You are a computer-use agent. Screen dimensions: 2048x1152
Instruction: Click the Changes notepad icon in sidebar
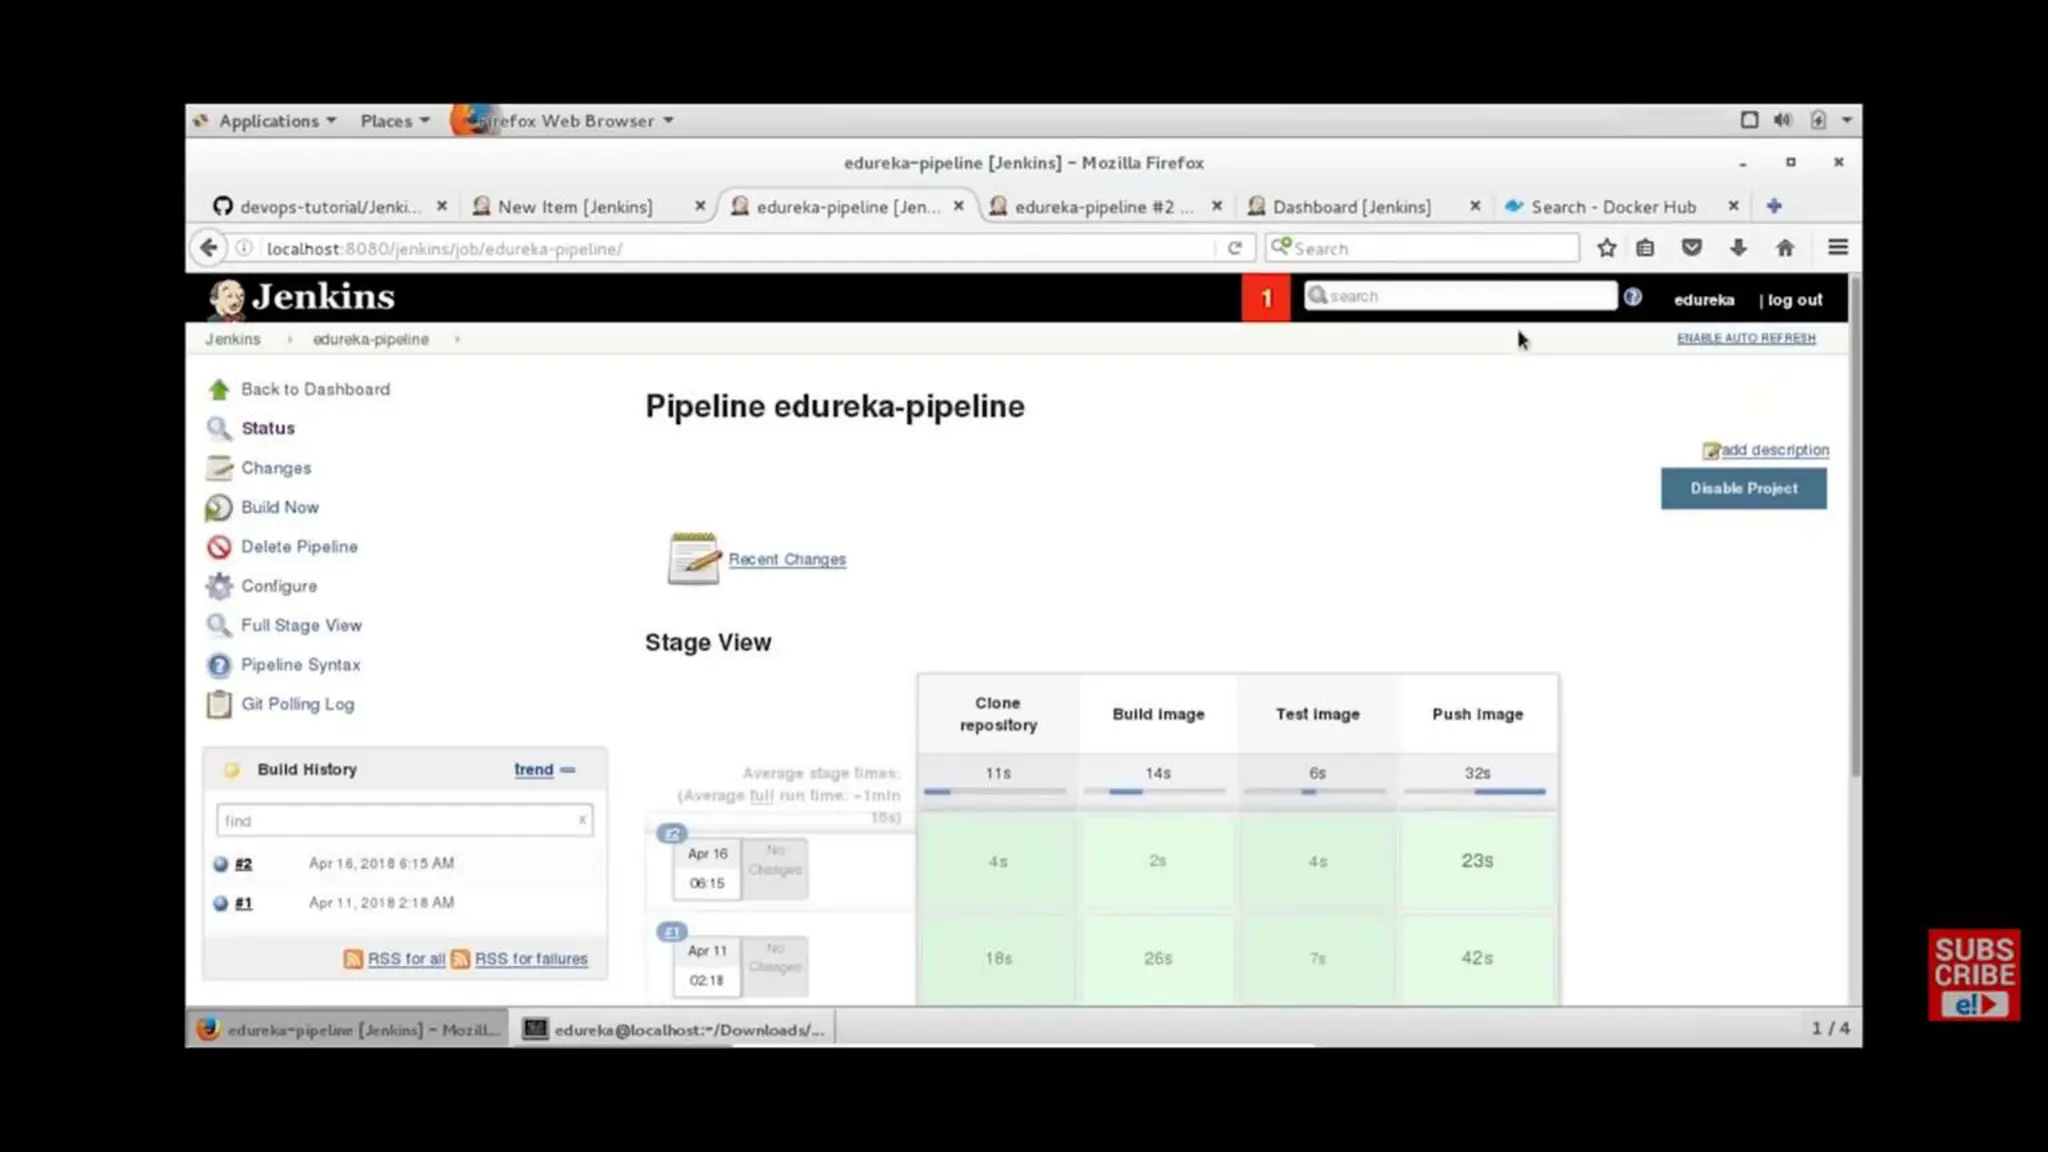tap(219, 468)
